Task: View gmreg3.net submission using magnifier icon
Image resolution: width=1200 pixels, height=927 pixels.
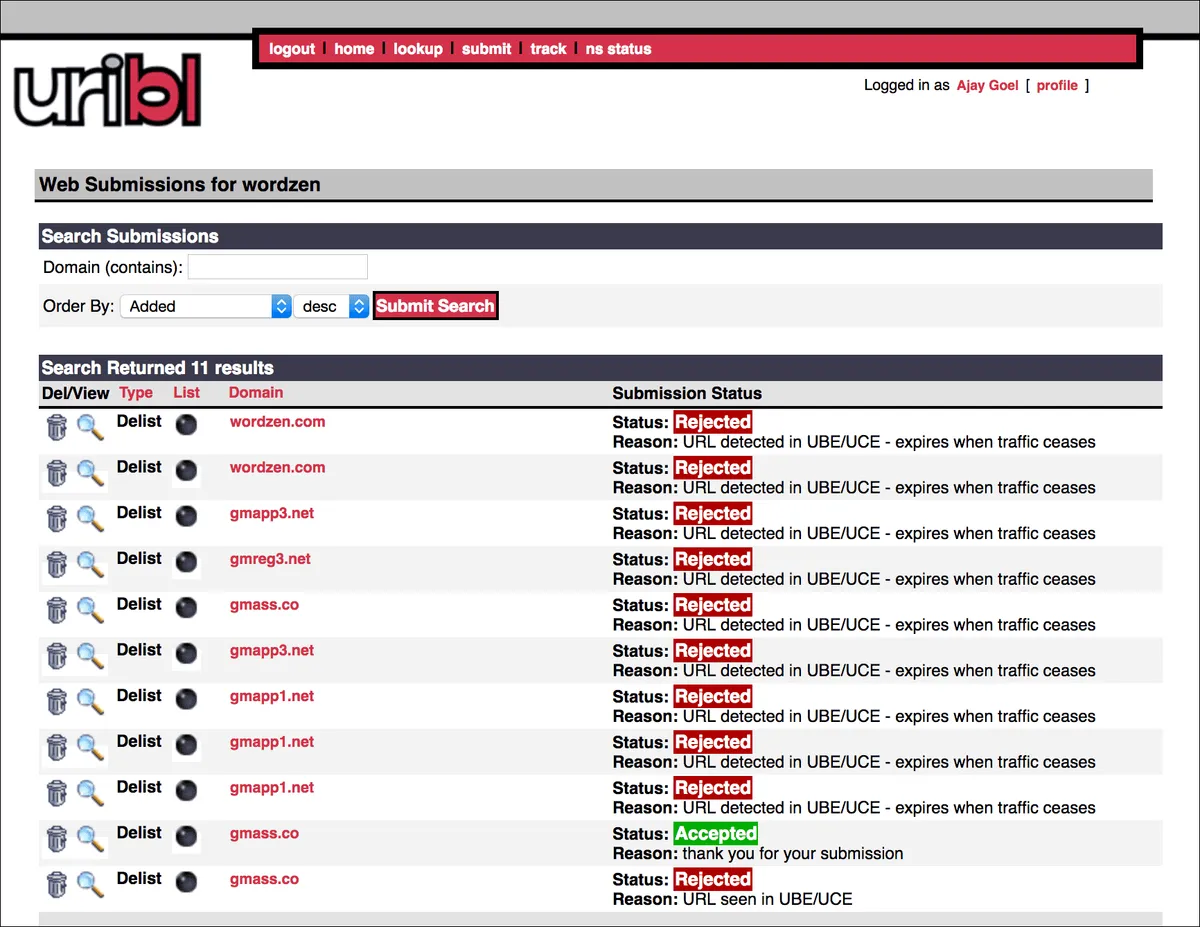Action: 90,565
